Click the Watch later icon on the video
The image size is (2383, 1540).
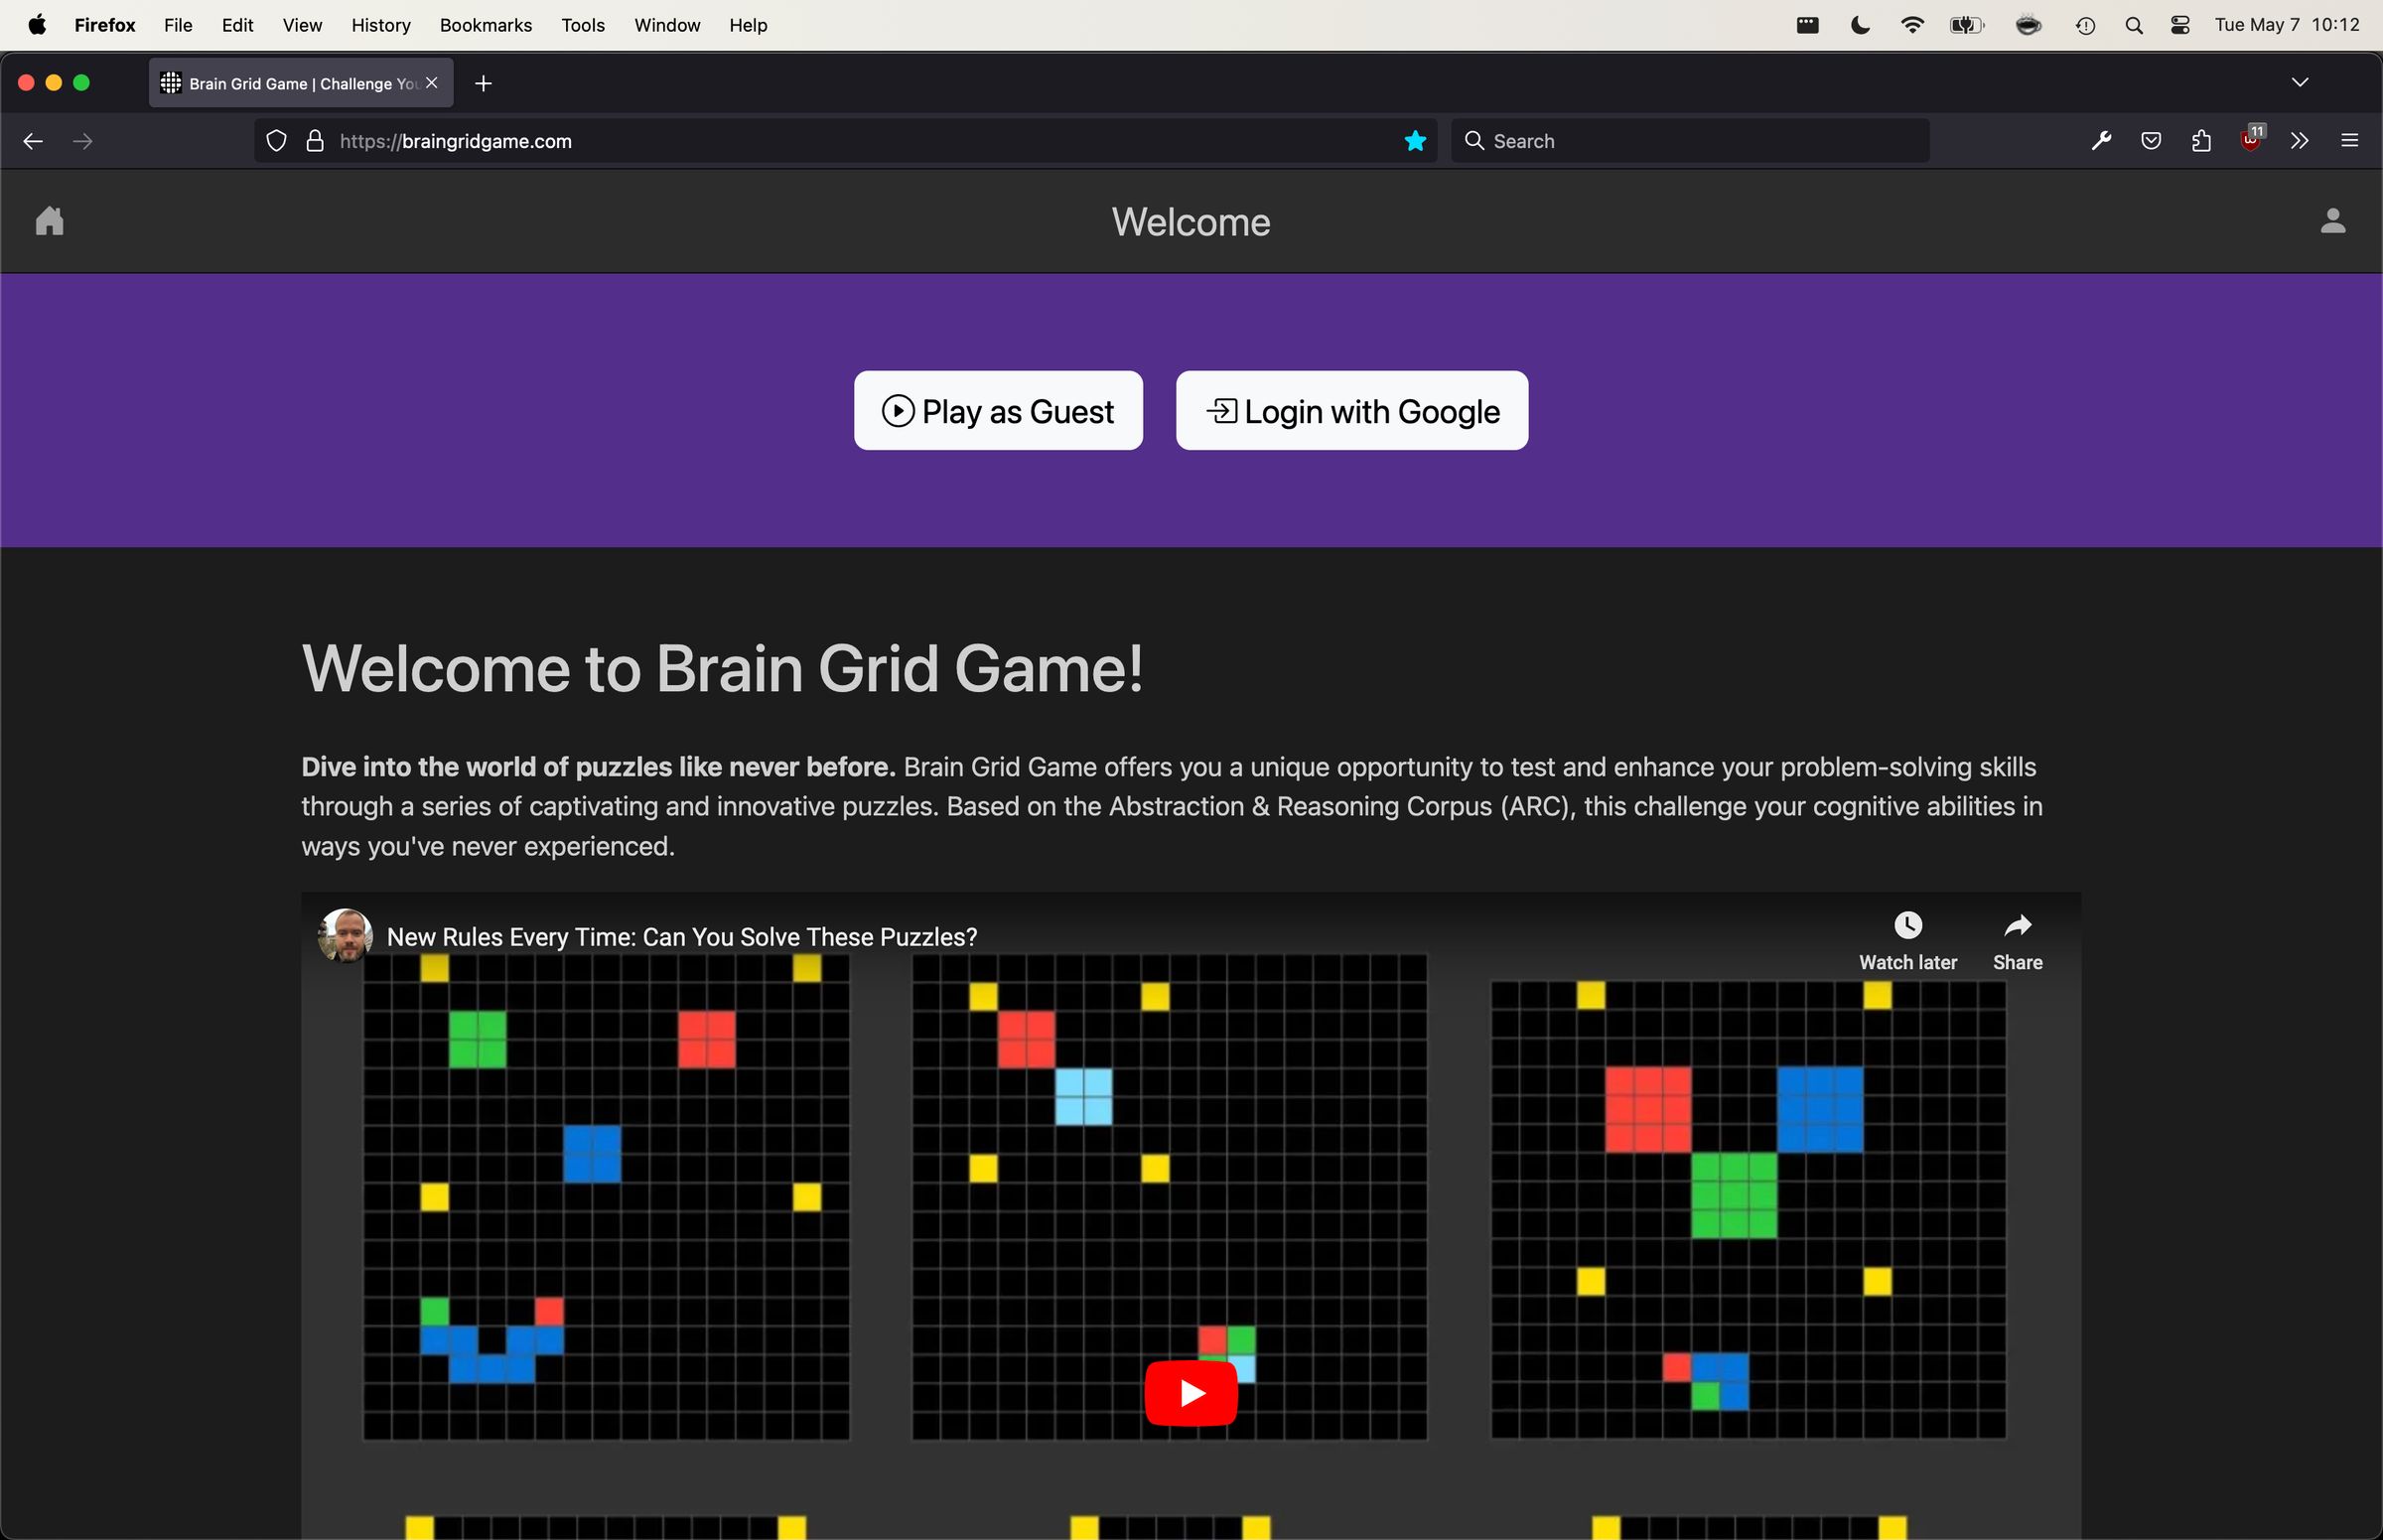(x=1908, y=925)
